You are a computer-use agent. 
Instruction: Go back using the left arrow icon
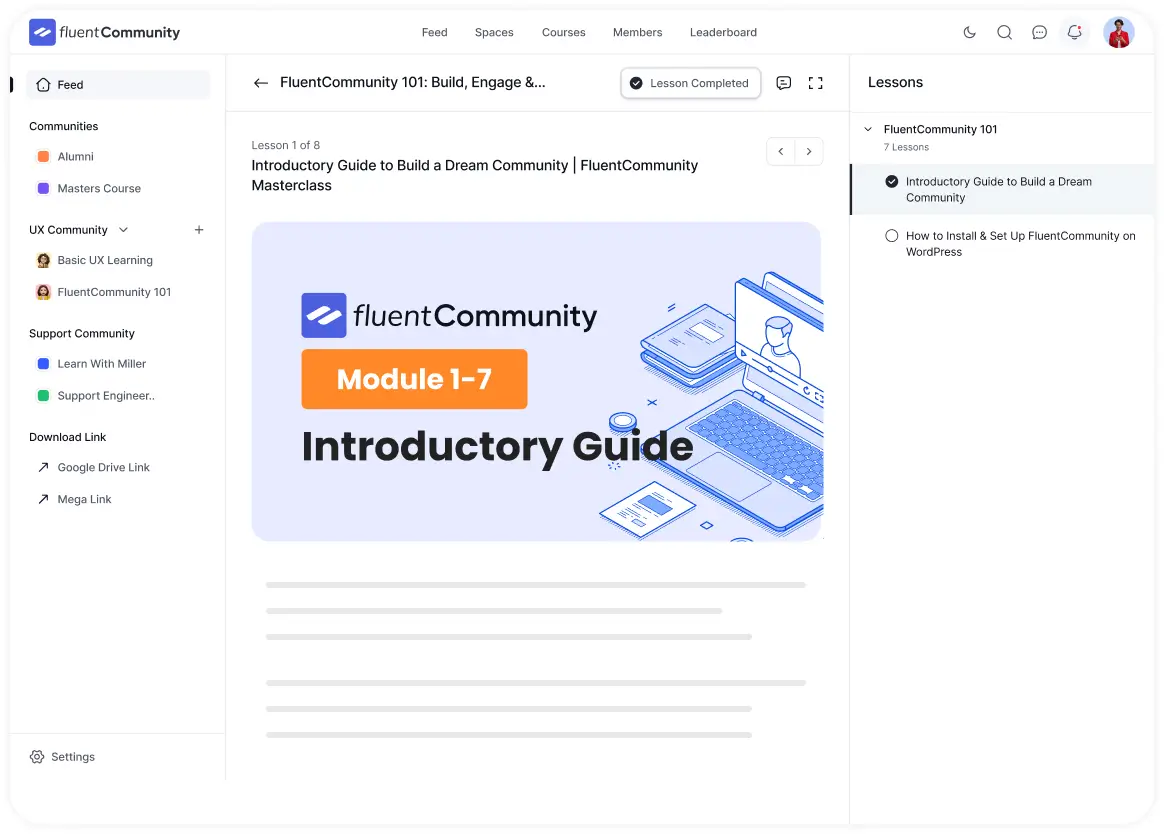point(261,82)
